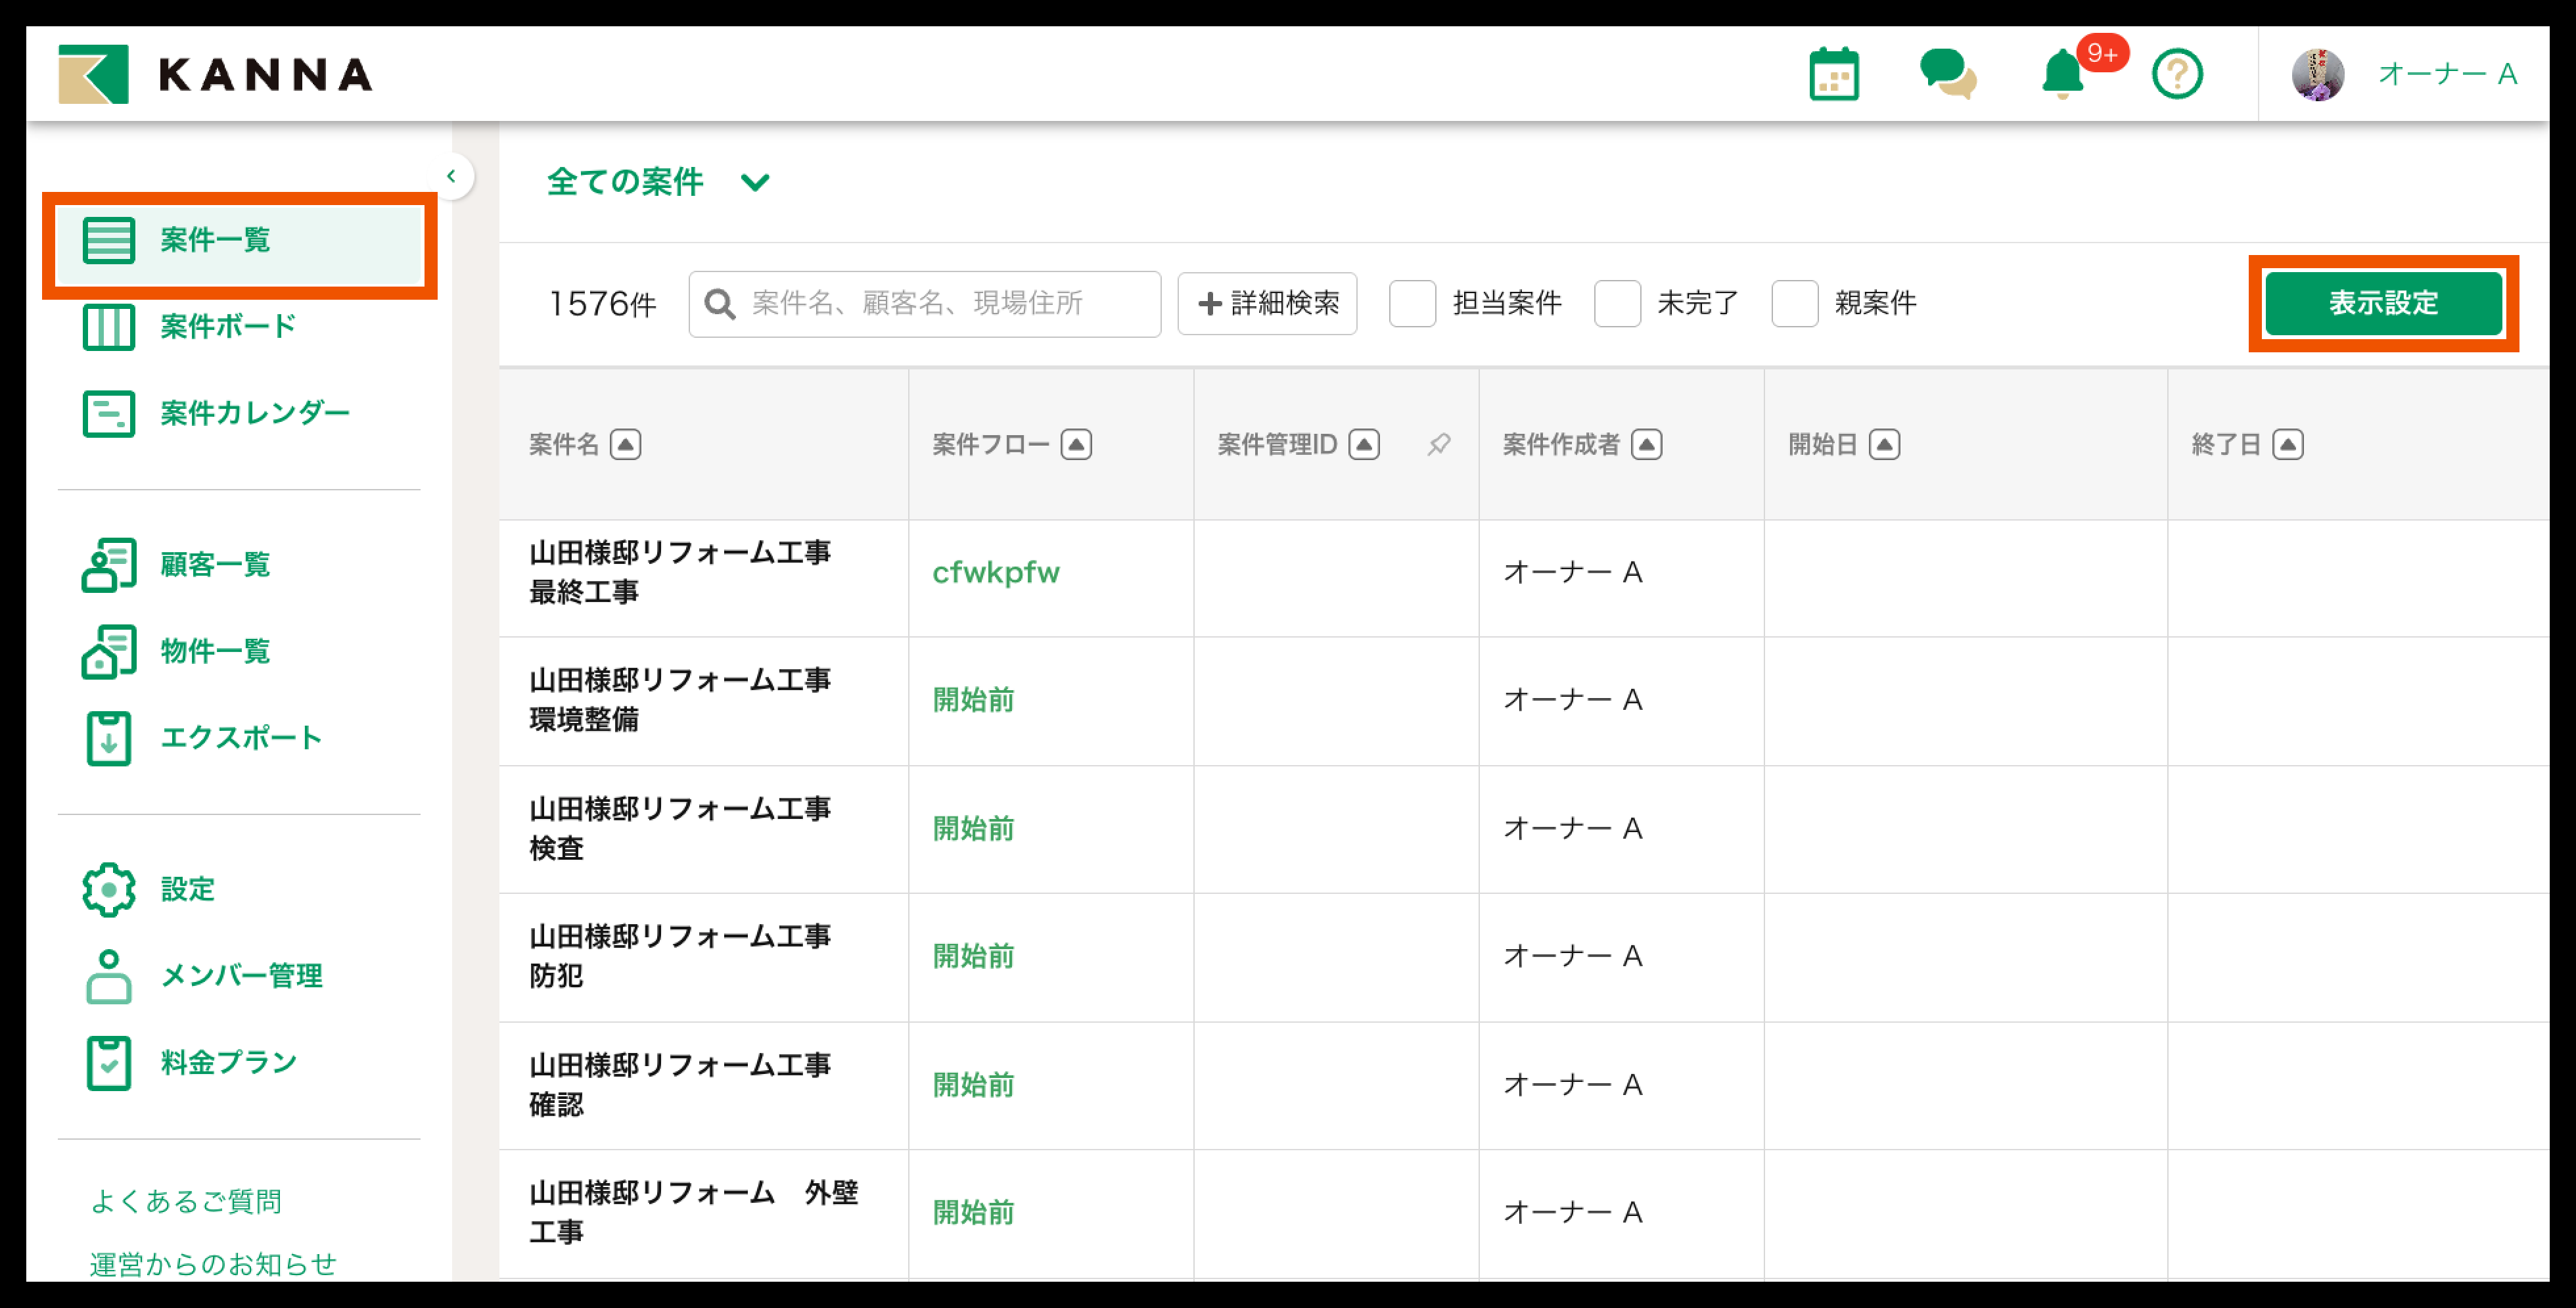The height and width of the screenshot is (1308, 2576).
Task: Collapse the sidebar with the chevron
Action: coord(452,177)
